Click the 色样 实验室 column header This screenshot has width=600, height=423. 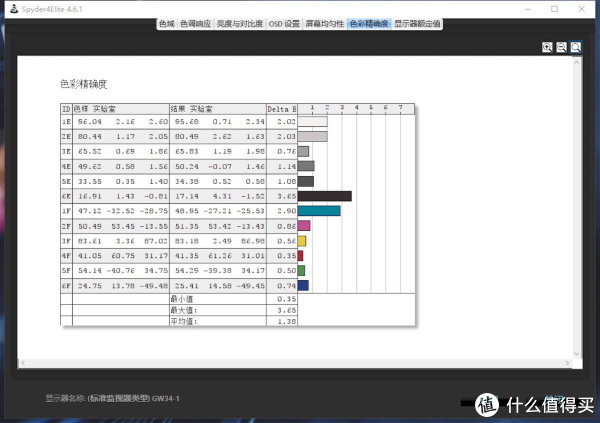[121, 109]
